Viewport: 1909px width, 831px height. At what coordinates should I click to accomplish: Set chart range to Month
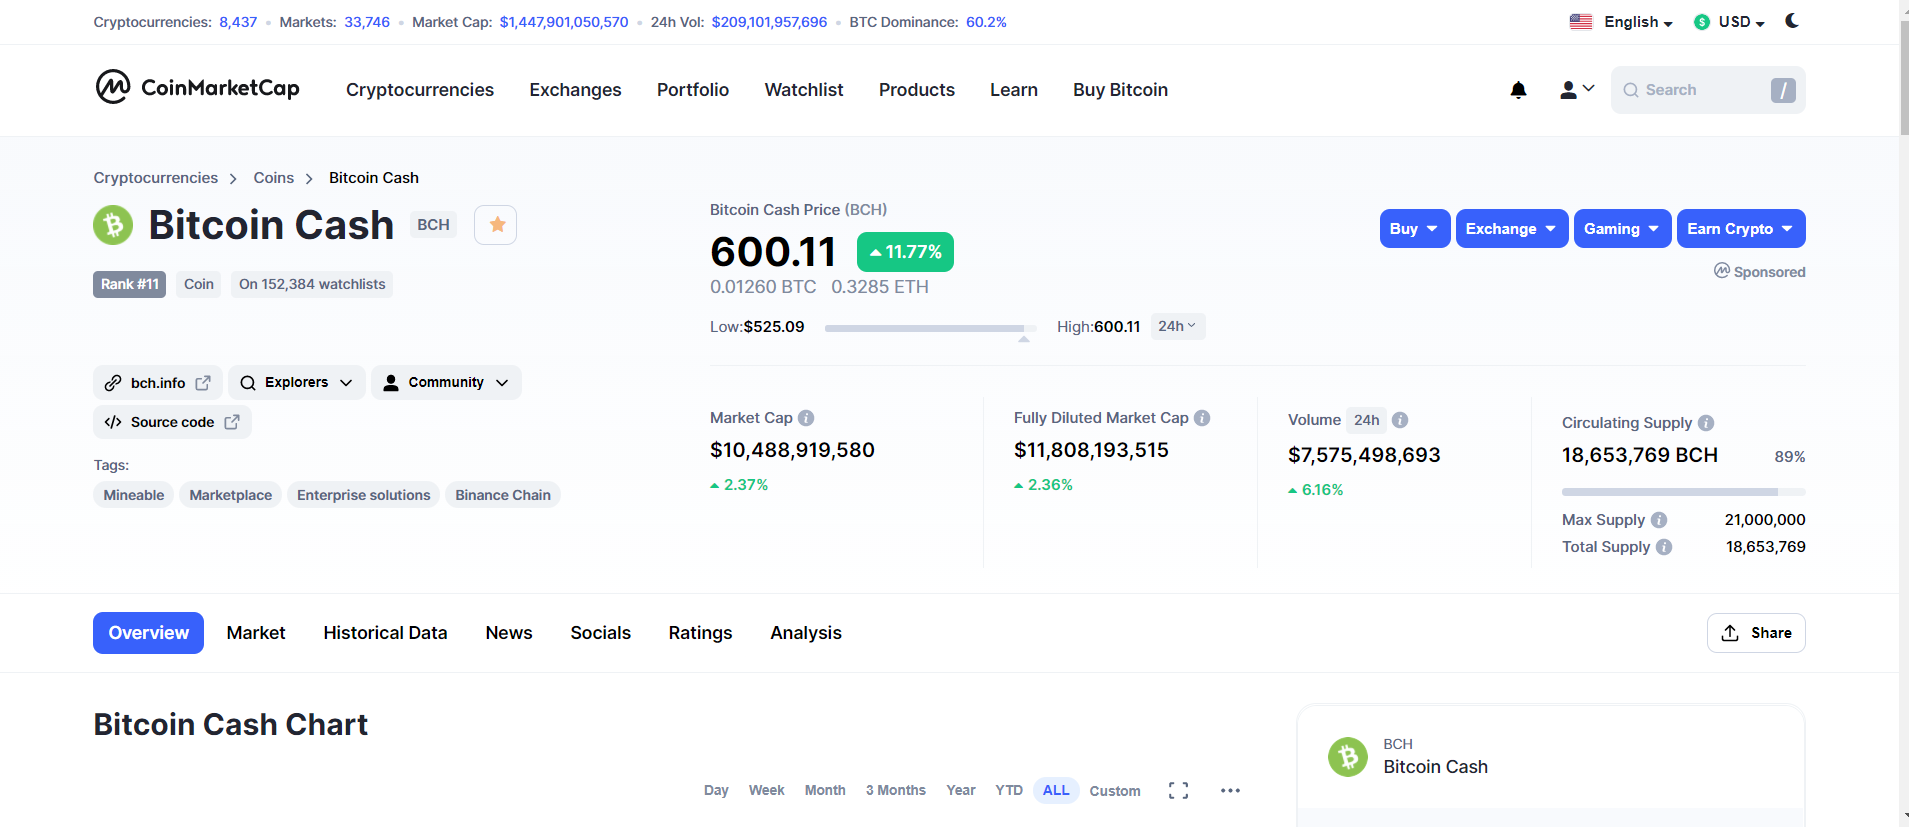825,791
